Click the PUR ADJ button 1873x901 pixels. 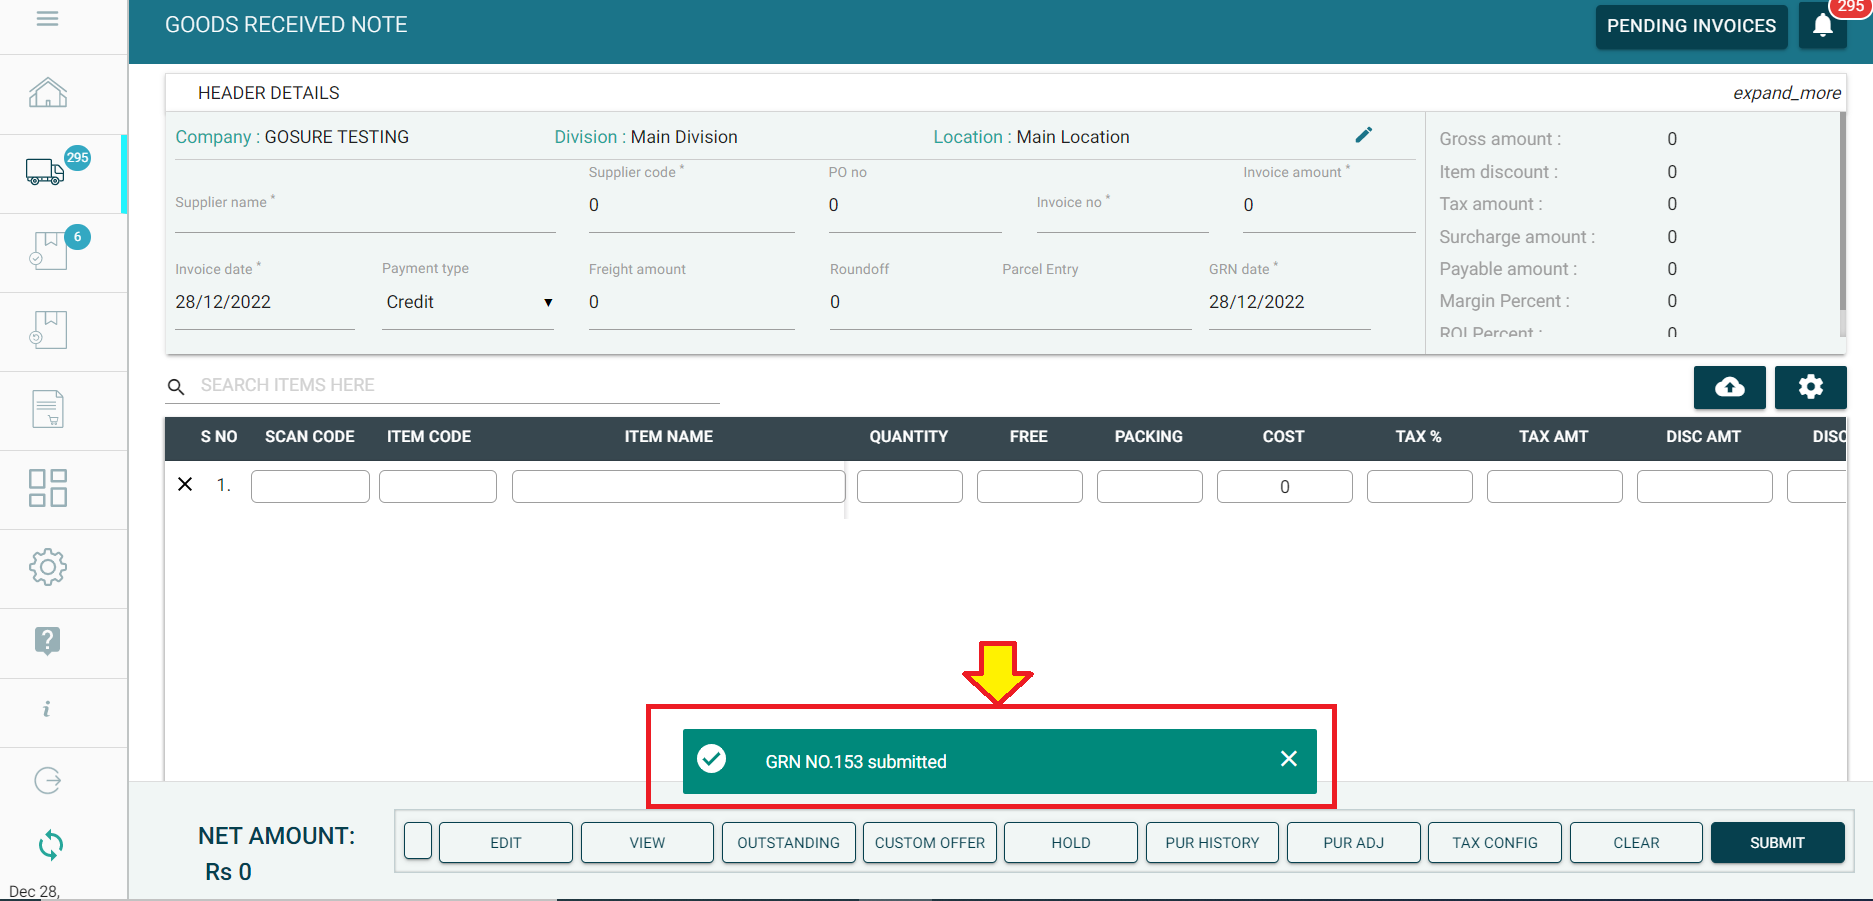tap(1354, 843)
